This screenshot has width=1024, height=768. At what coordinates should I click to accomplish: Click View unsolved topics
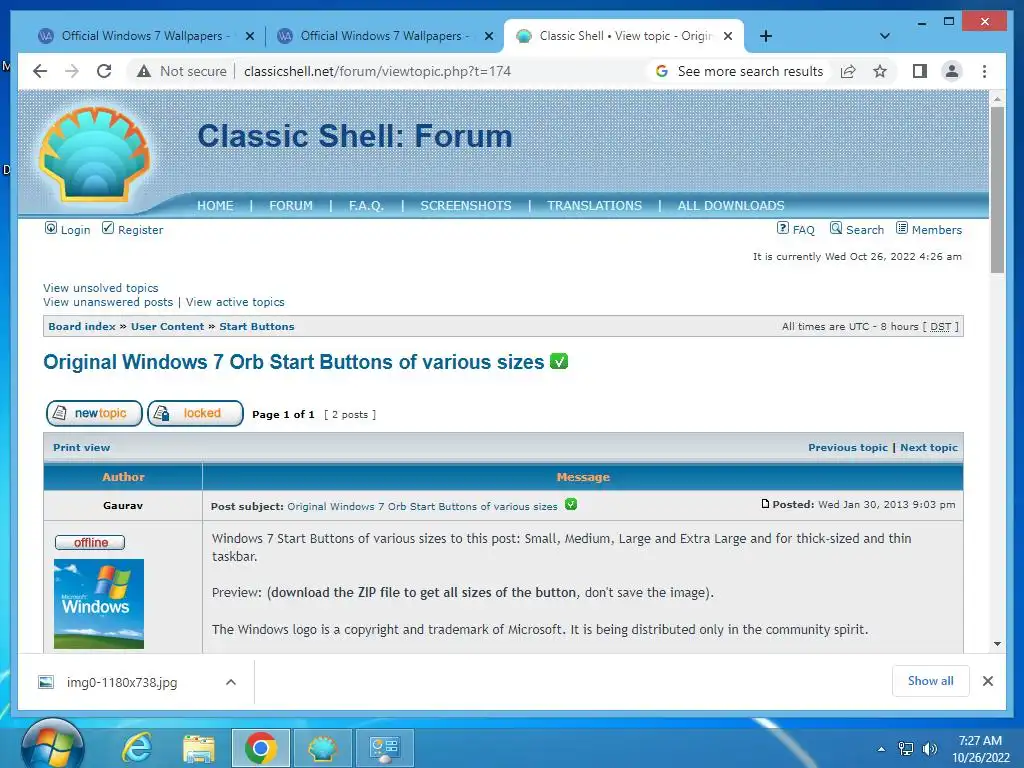(x=101, y=288)
